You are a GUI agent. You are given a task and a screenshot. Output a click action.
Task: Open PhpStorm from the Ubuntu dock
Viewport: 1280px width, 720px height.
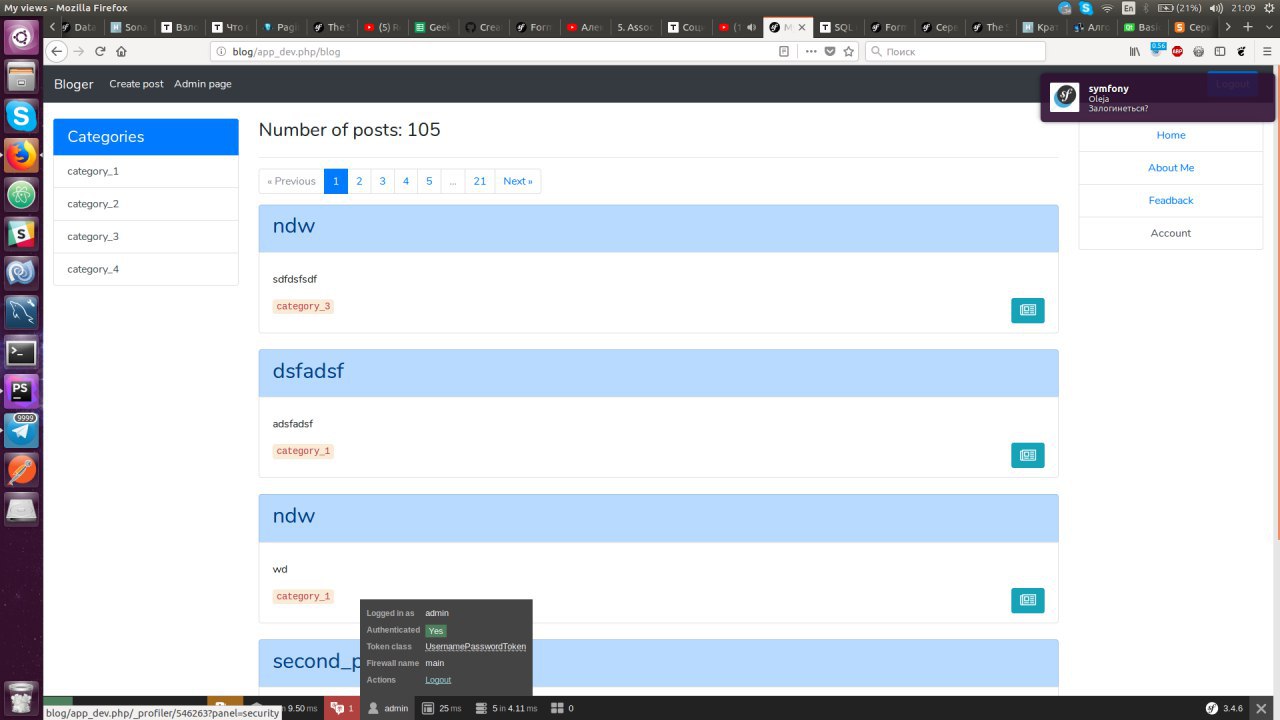coord(21,391)
